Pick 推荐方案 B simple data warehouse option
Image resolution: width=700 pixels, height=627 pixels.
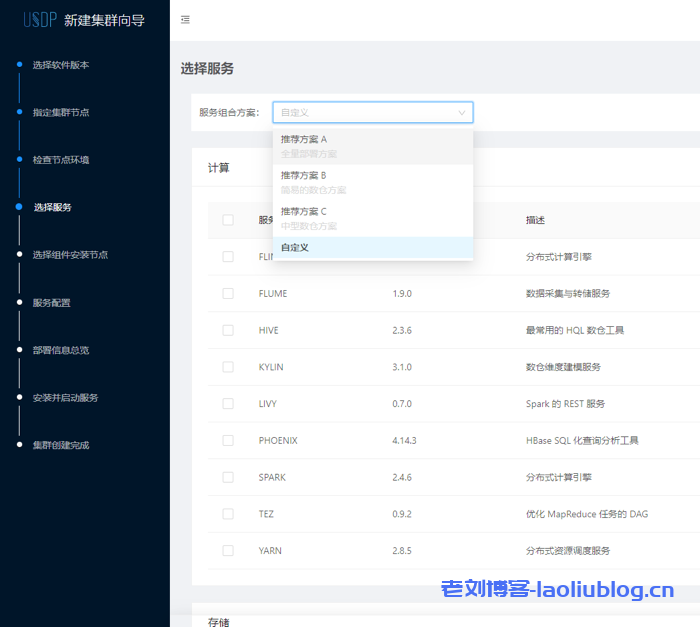tap(372, 182)
